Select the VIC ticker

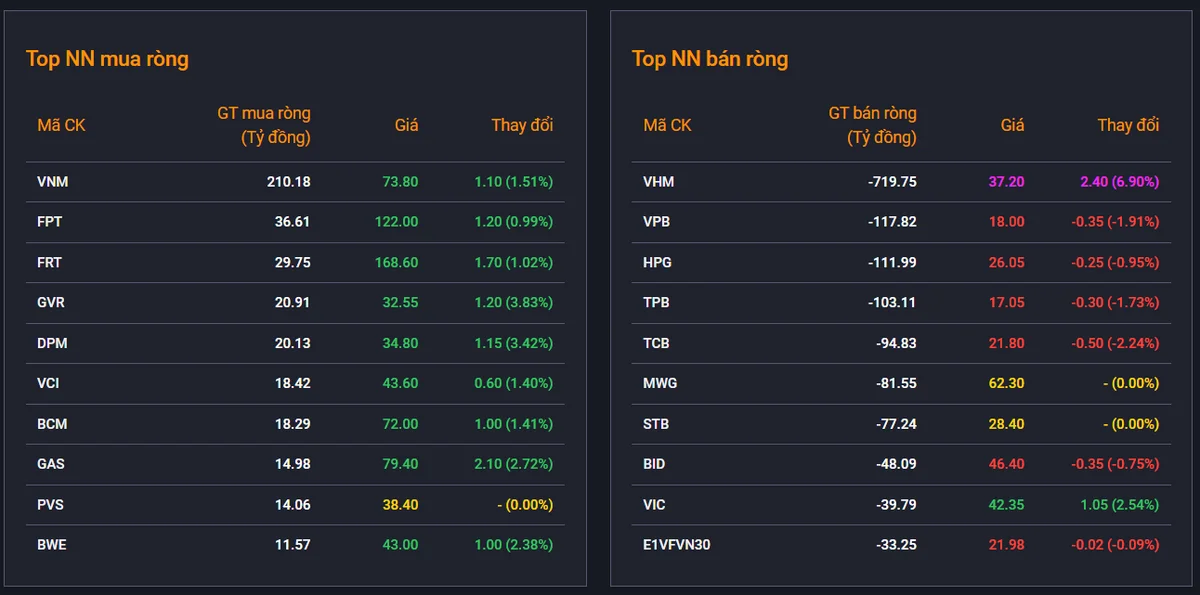[x=655, y=505]
